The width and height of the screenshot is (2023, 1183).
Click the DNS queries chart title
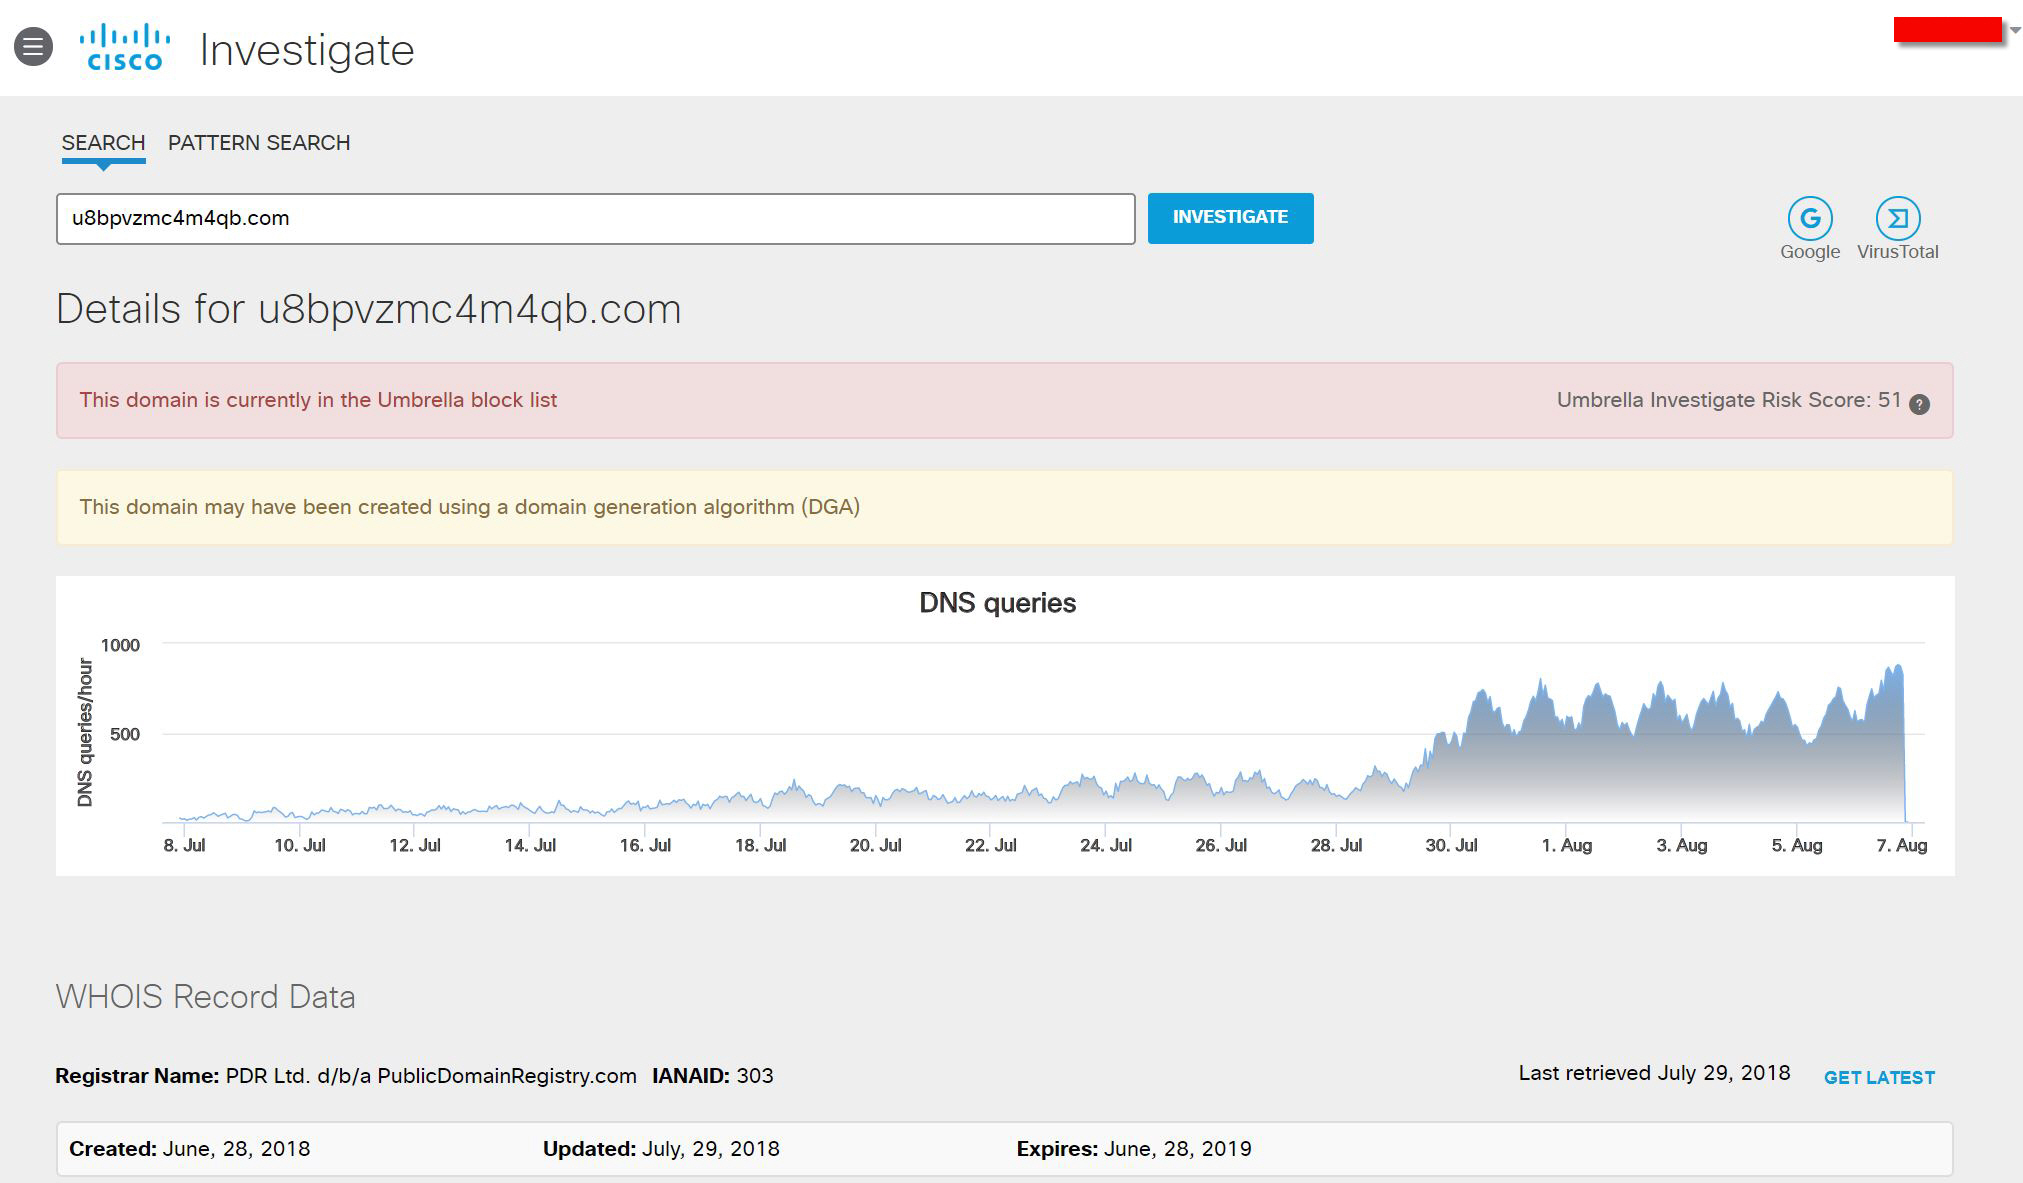pos(997,603)
